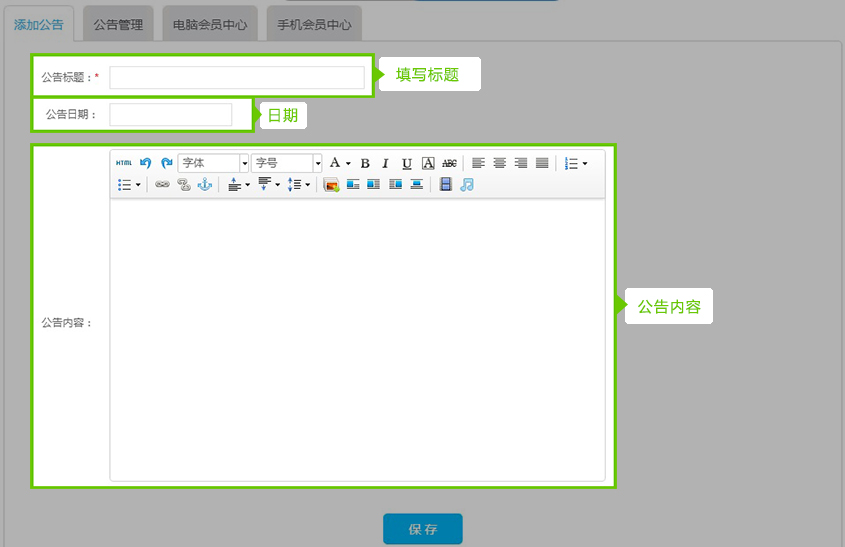The image size is (845, 547).
Task: Insert an image with the picture icon
Action: (x=332, y=185)
